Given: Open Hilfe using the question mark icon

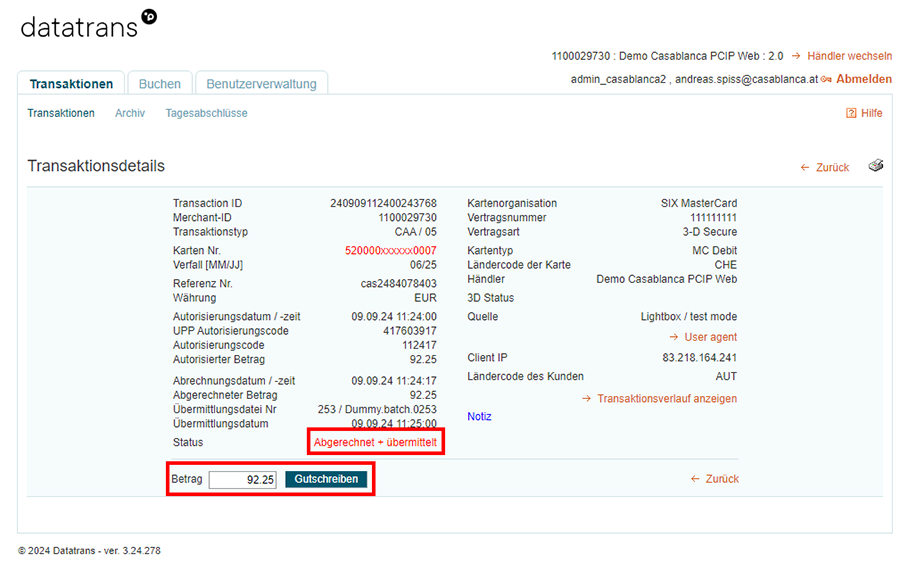Looking at the screenshot, I should click(851, 113).
